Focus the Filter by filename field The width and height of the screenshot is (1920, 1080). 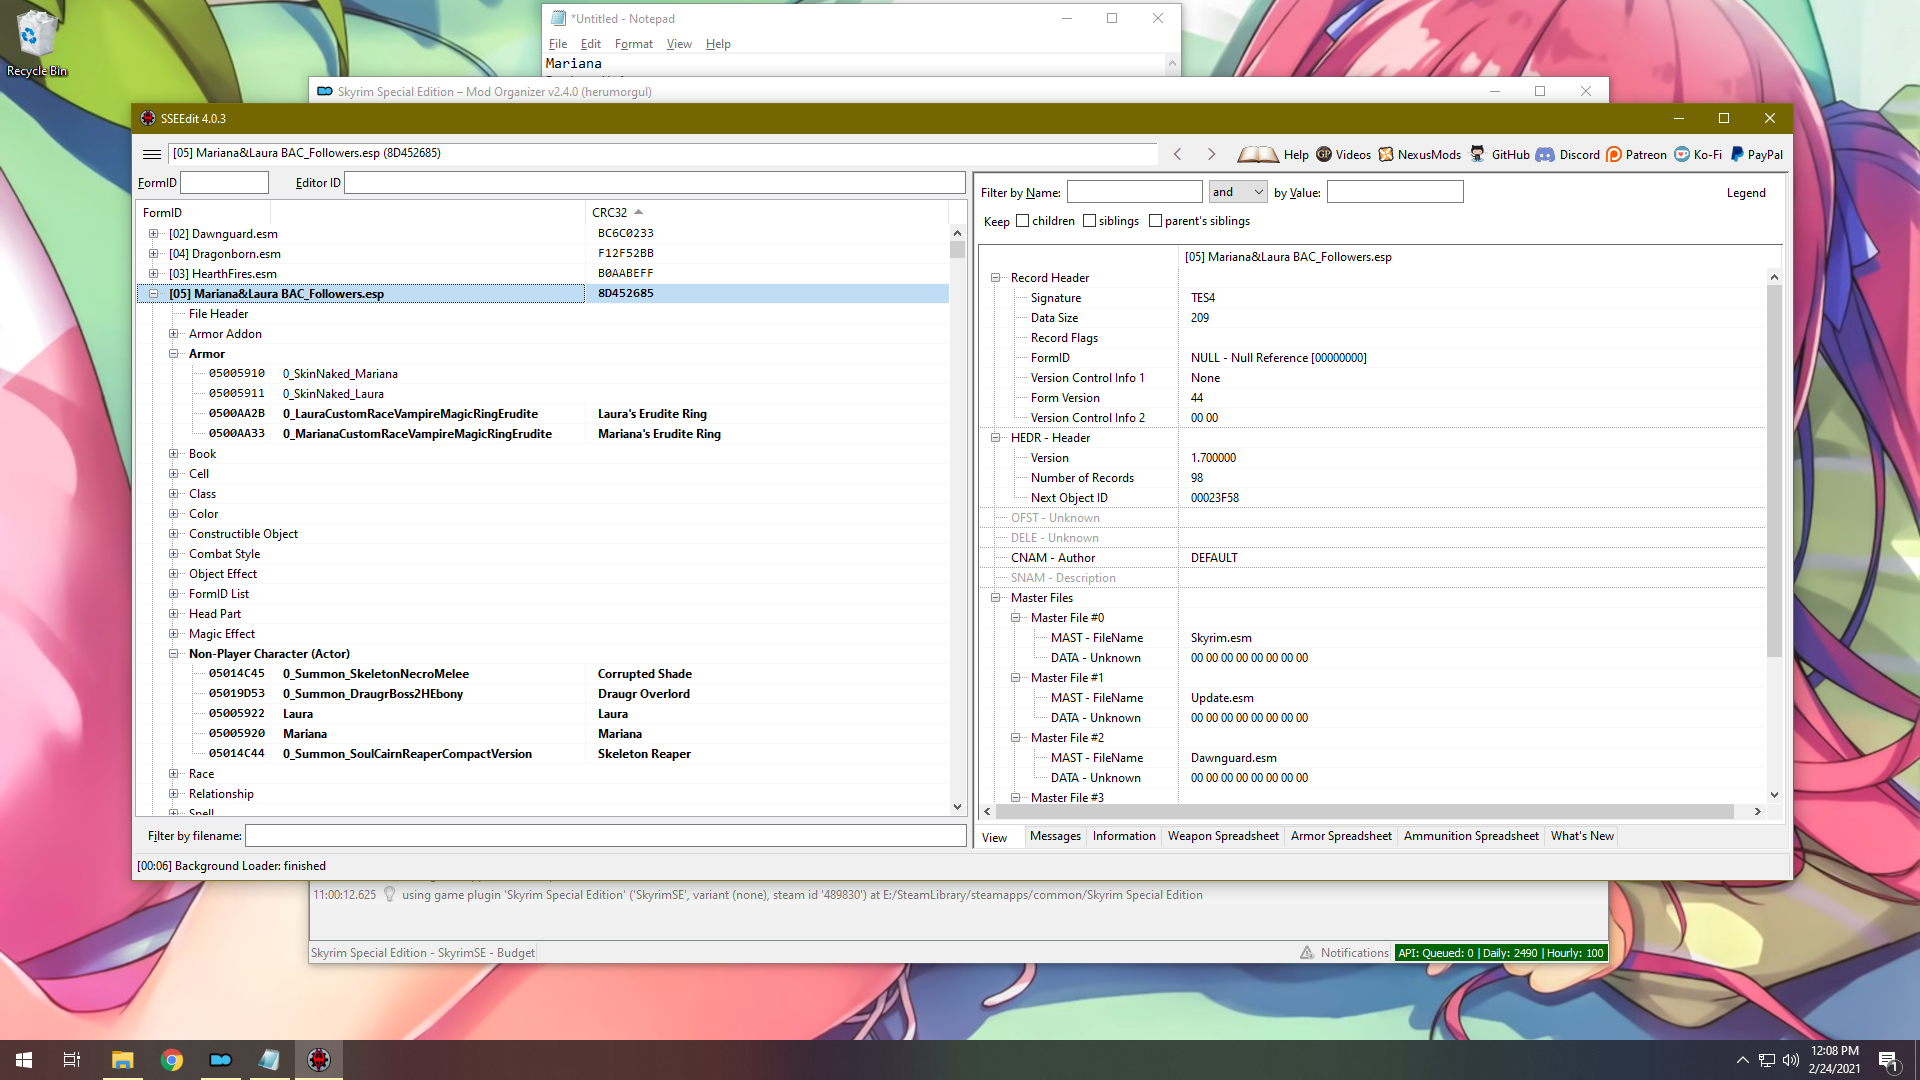click(606, 836)
